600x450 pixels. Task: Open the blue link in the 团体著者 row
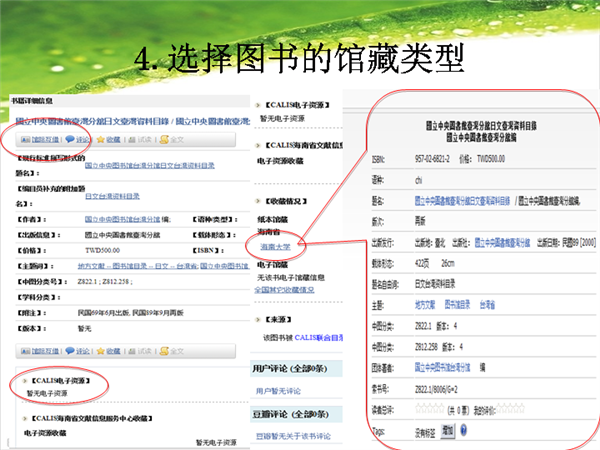coord(443,368)
